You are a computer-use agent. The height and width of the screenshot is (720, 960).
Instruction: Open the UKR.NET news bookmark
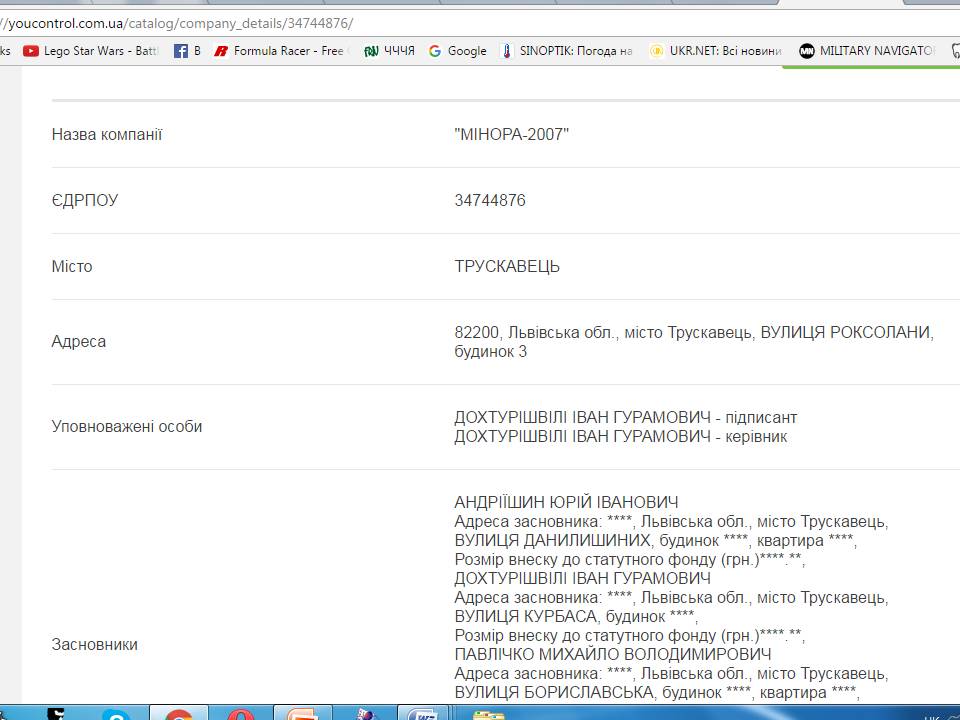716,51
